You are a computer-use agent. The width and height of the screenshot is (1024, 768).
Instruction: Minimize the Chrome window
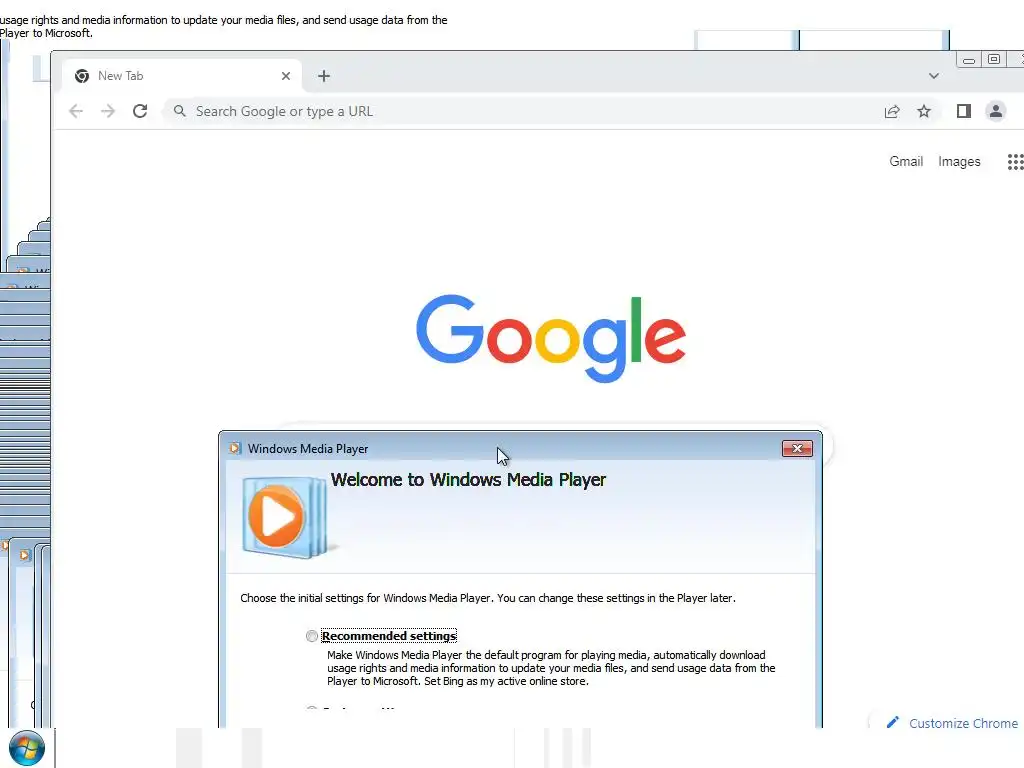969,60
